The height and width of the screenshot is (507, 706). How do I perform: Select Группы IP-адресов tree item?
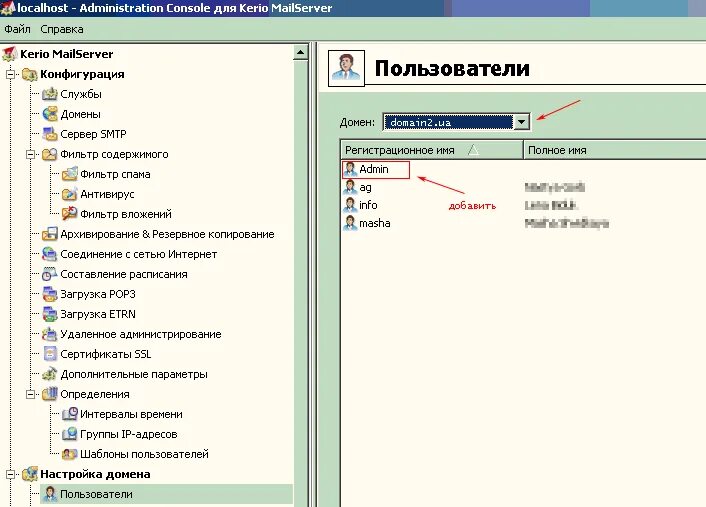coord(129,435)
